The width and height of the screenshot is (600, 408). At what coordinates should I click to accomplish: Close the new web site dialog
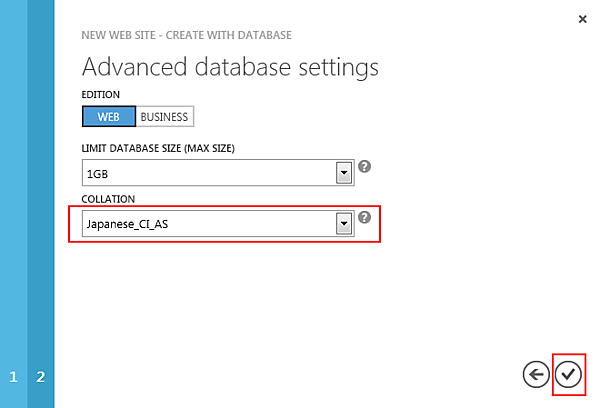tap(582, 19)
